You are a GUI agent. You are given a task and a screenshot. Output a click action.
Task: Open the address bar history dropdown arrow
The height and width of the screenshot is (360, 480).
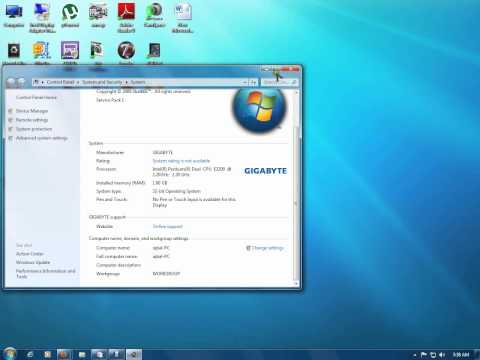(245, 82)
